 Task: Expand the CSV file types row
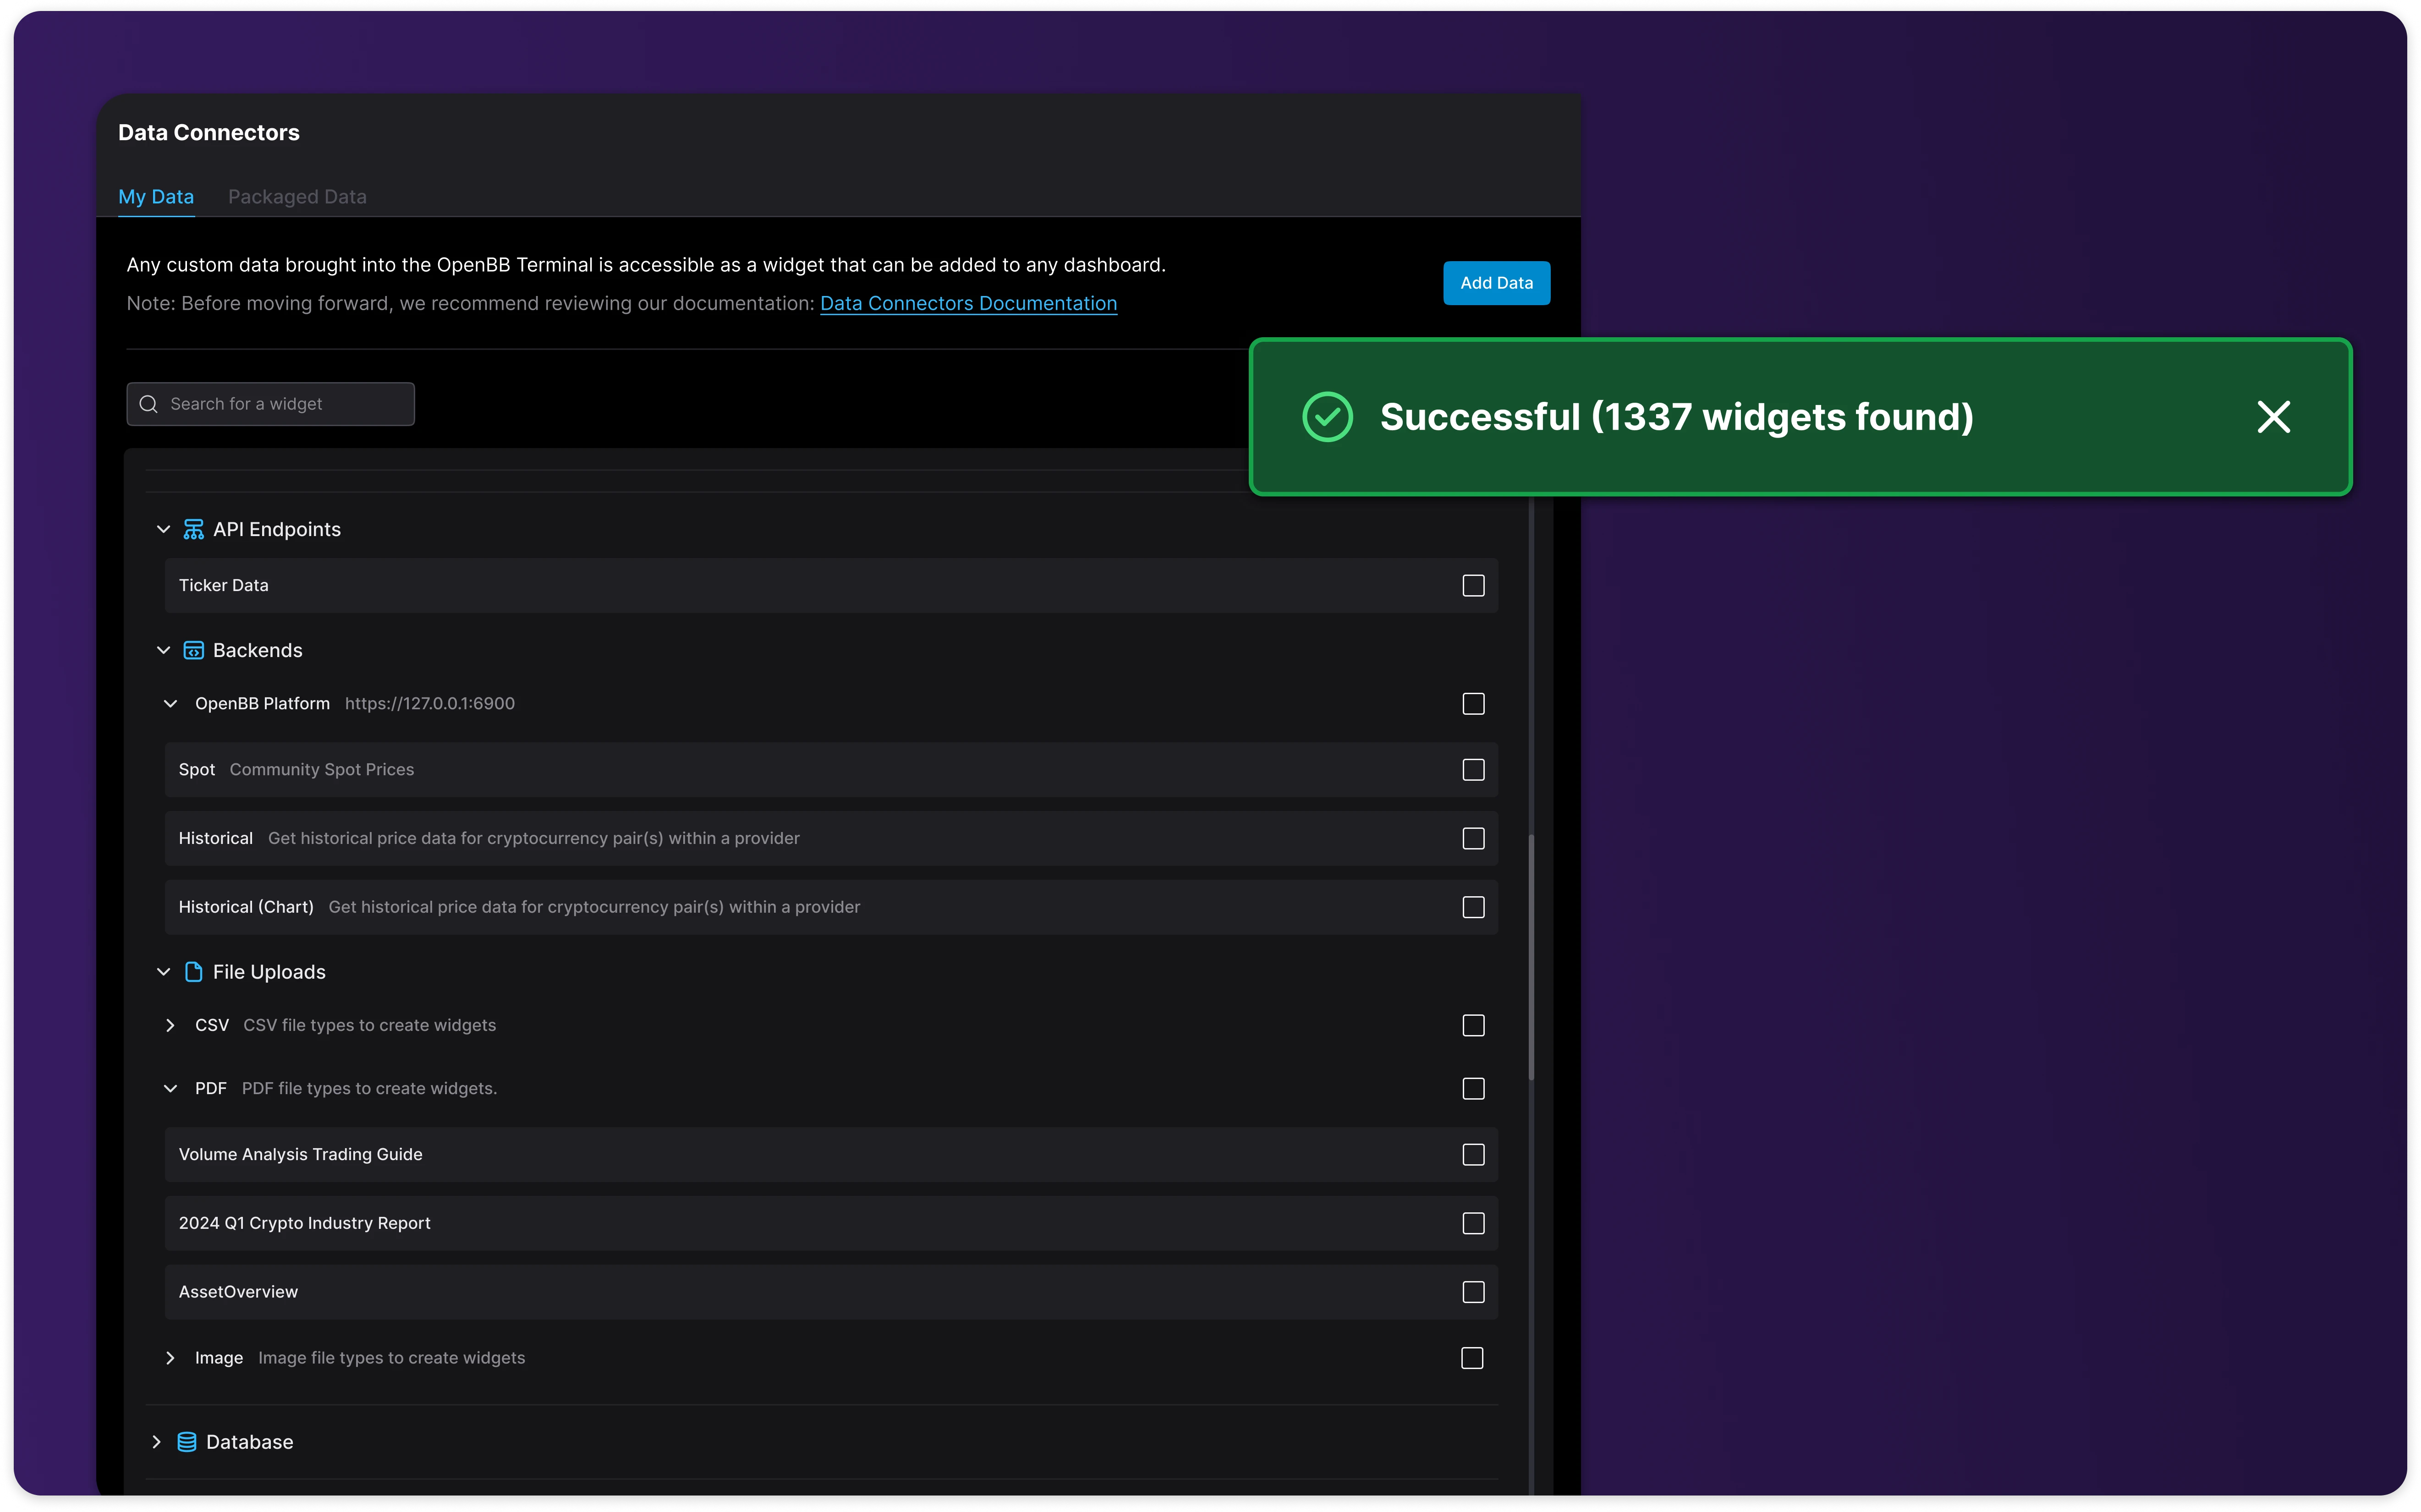pyautogui.click(x=170, y=1025)
